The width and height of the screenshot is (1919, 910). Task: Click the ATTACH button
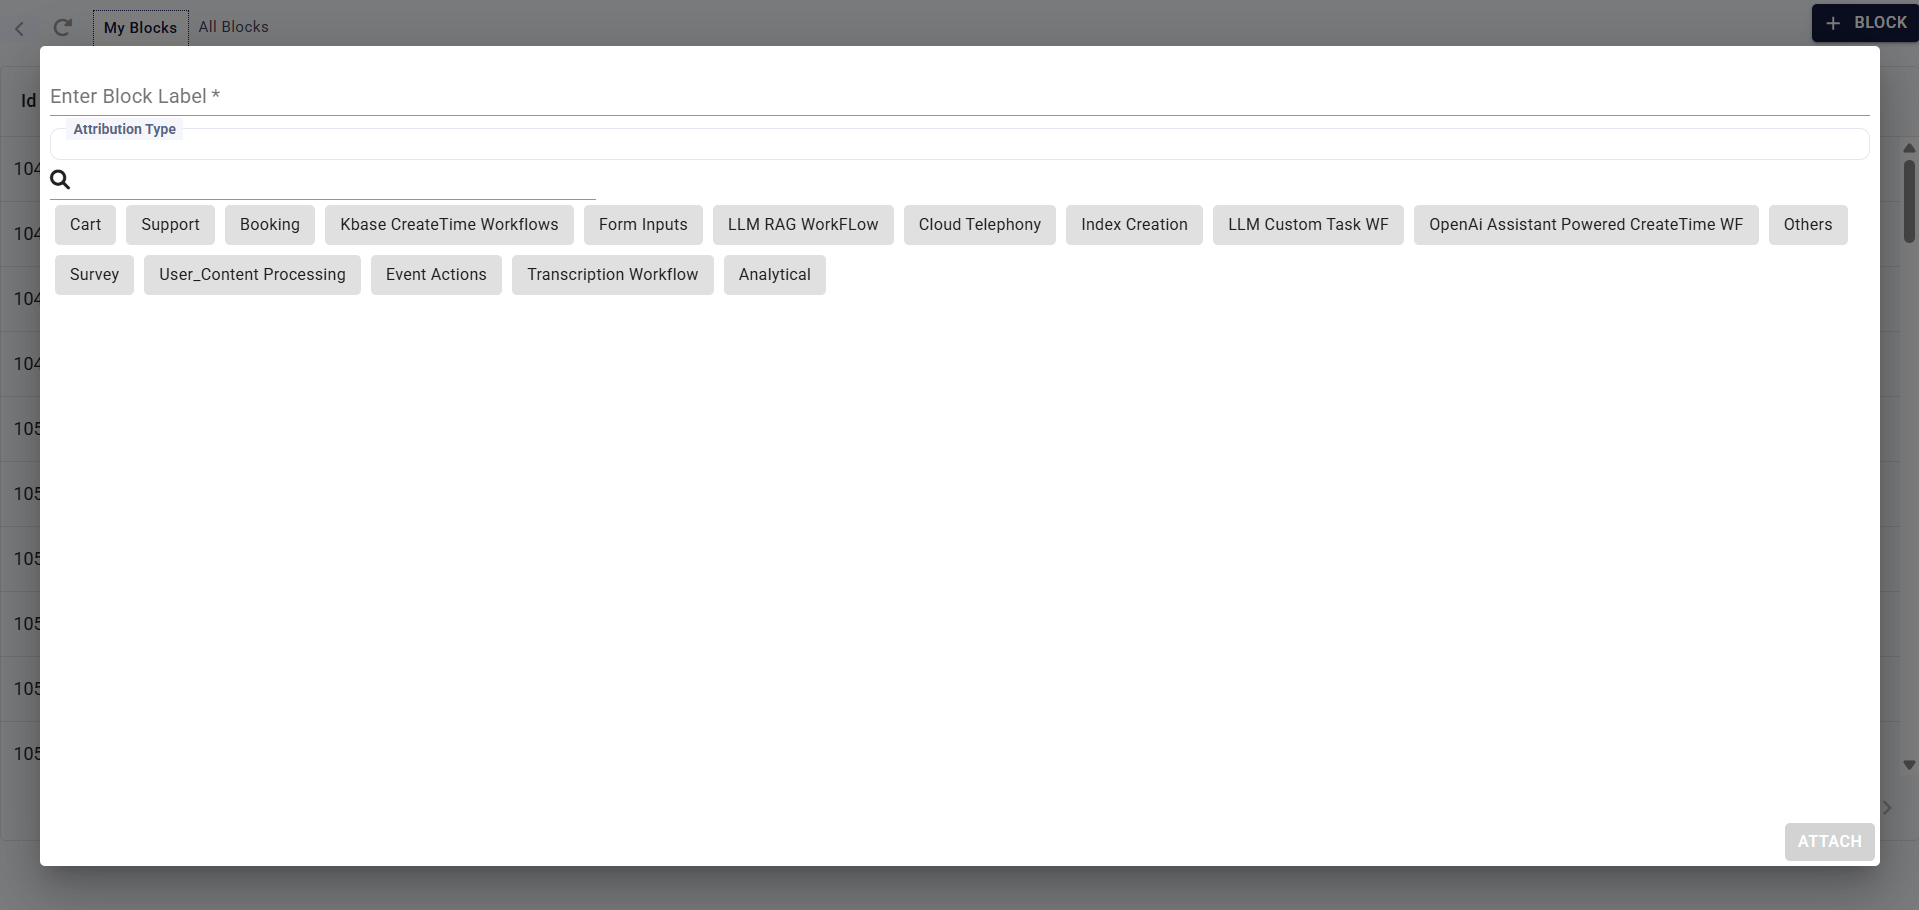coord(1830,842)
